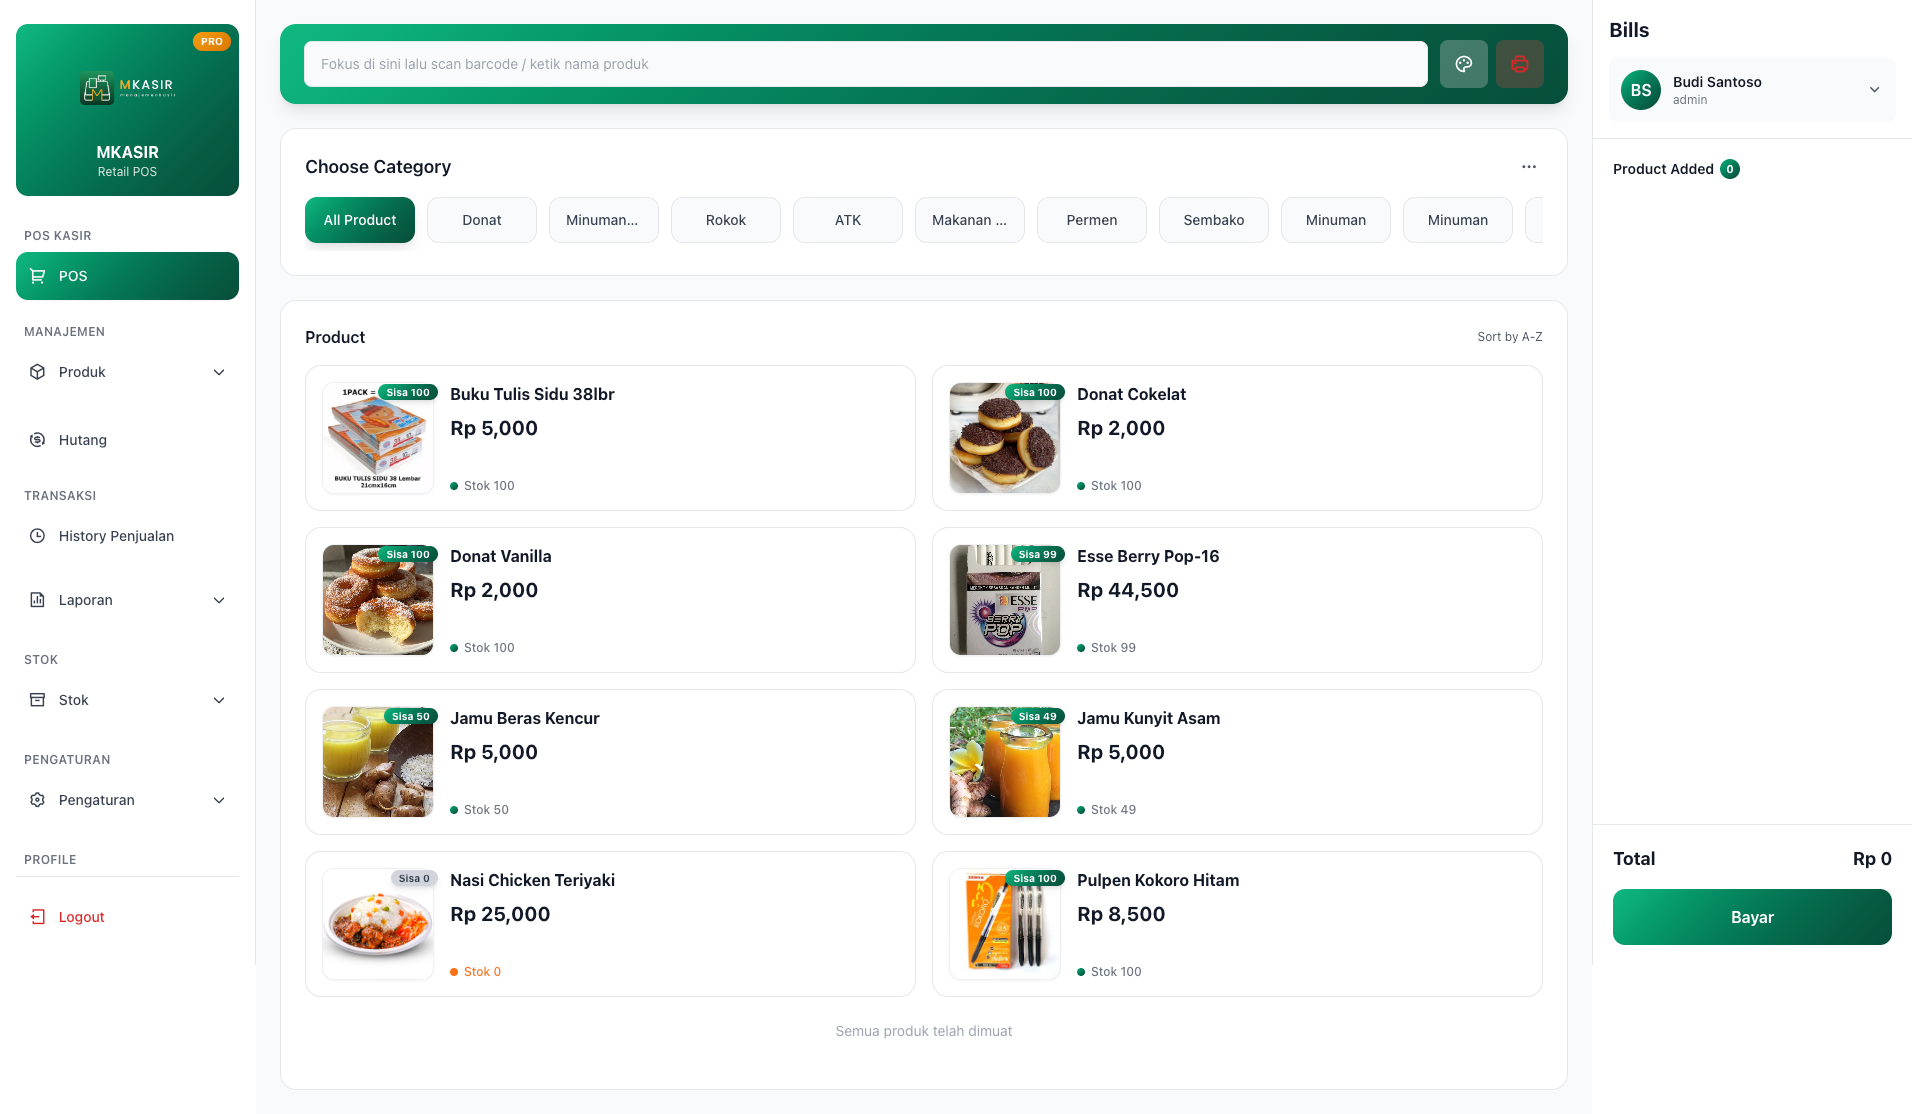
Task: Click the palette theme icon button
Action: point(1463,64)
